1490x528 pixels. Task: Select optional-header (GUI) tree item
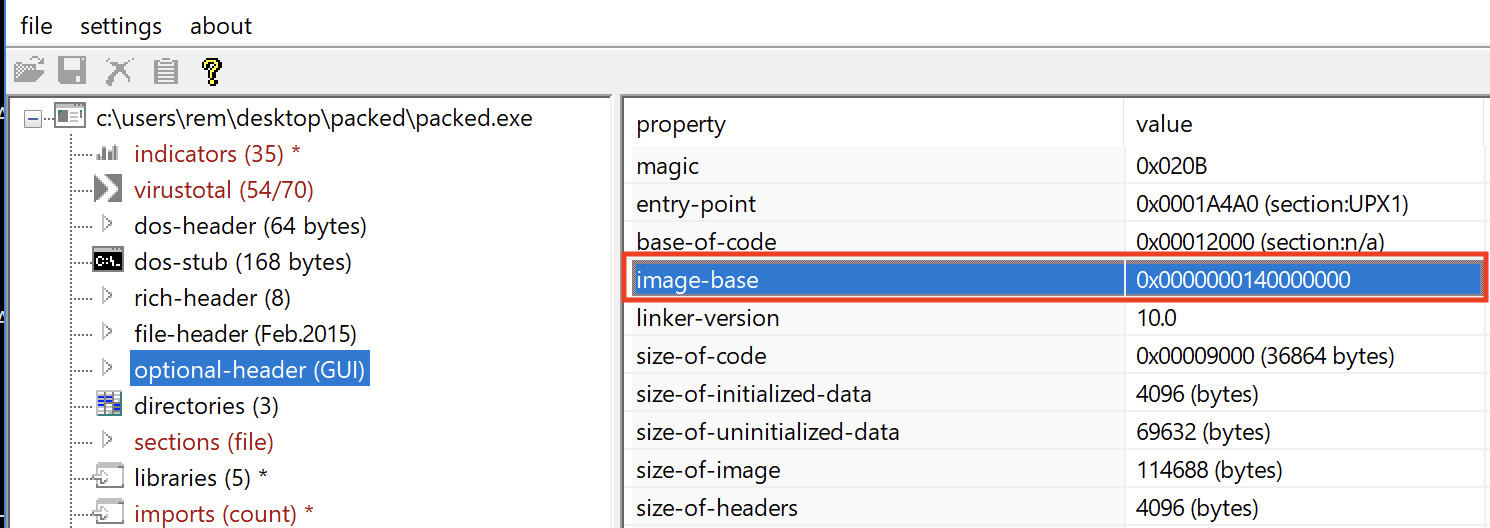pyautogui.click(x=250, y=370)
